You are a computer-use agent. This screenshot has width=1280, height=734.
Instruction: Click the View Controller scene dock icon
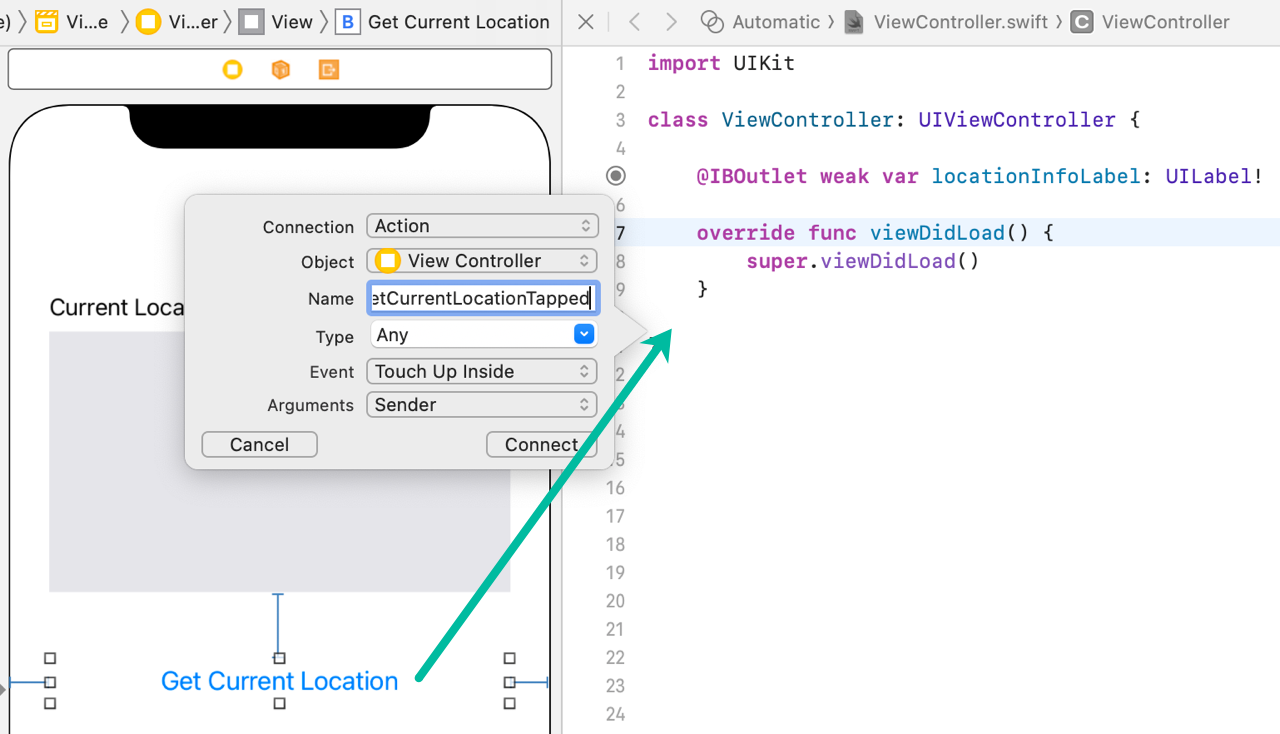pos(232,69)
